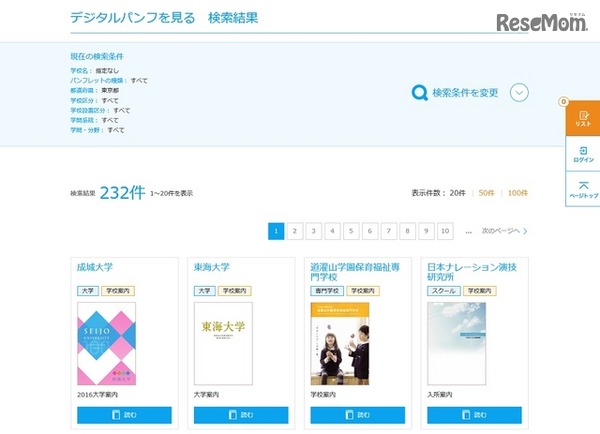Open the 成城大学 title link

point(95,267)
